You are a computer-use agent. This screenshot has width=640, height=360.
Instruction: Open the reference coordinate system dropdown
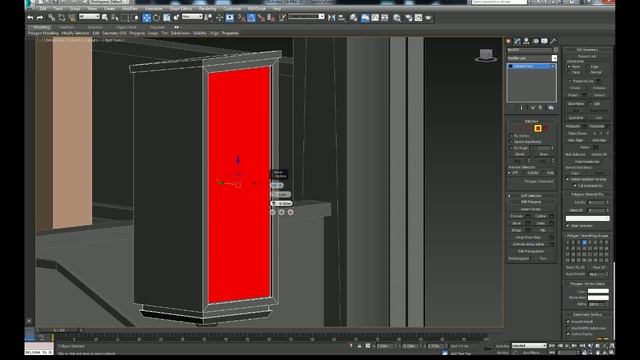pos(192,17)
